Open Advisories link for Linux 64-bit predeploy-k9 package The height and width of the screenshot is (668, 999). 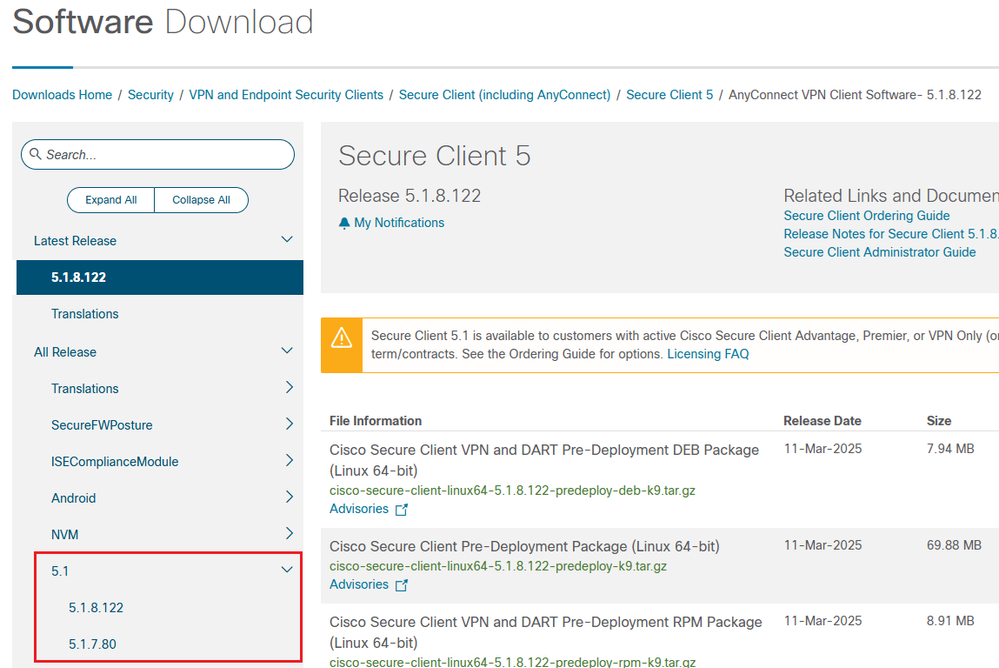[359, 584]
